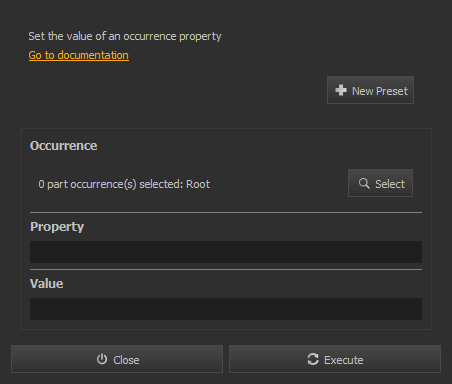Click the word 'Preset' on the New Preset button

[x=392, y=91]
